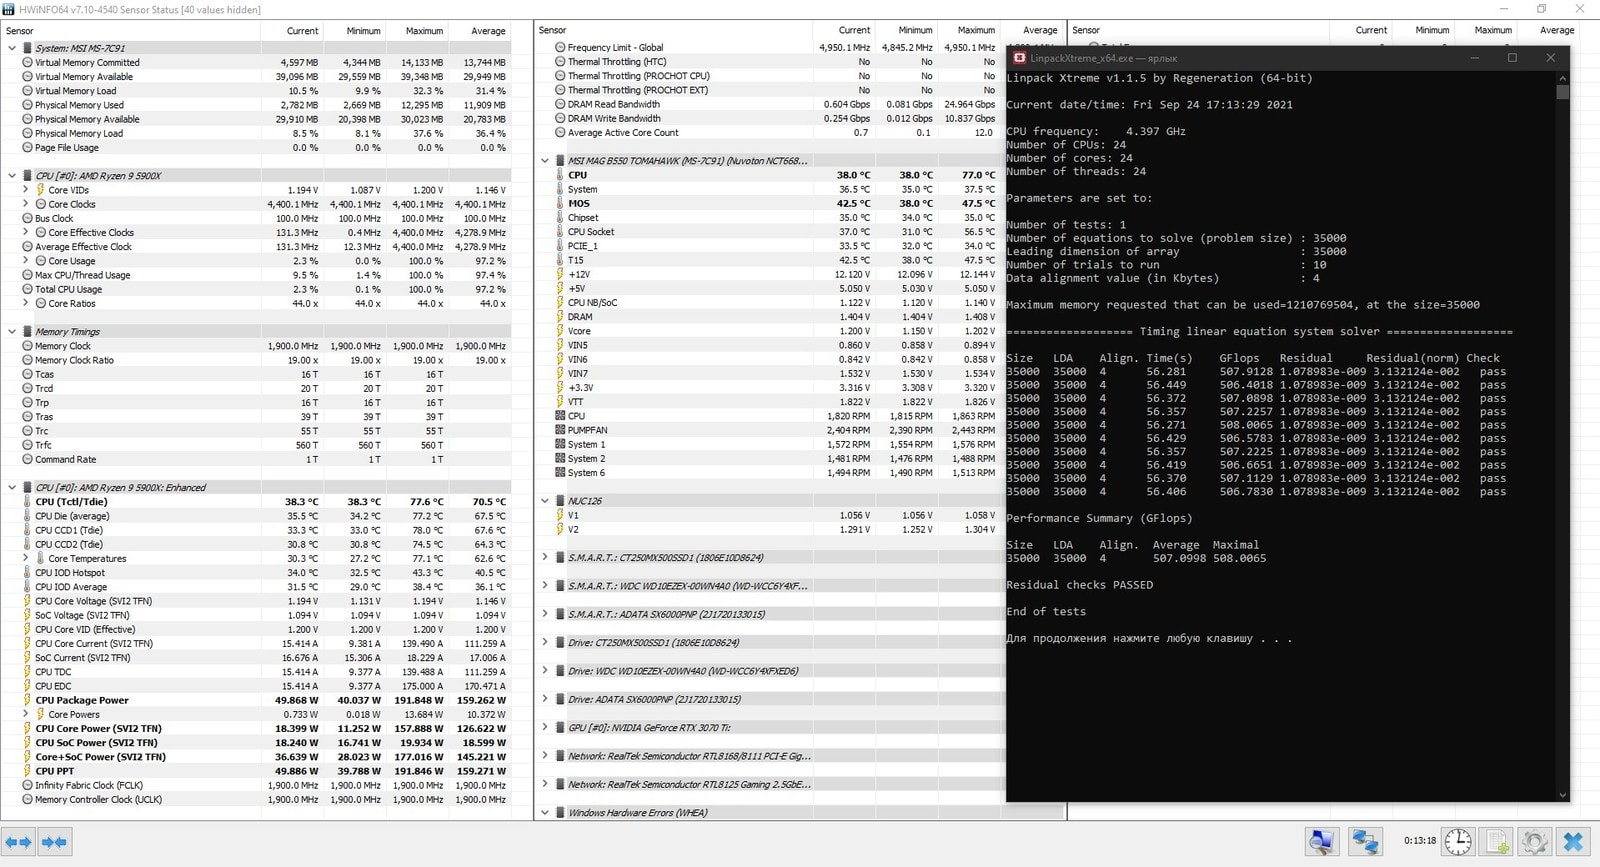Viewport: 1600px width, 867px height.
Task: Expand S.M.A.R.T. ADATA SX6000PNP section
Action: coord(545,614)
